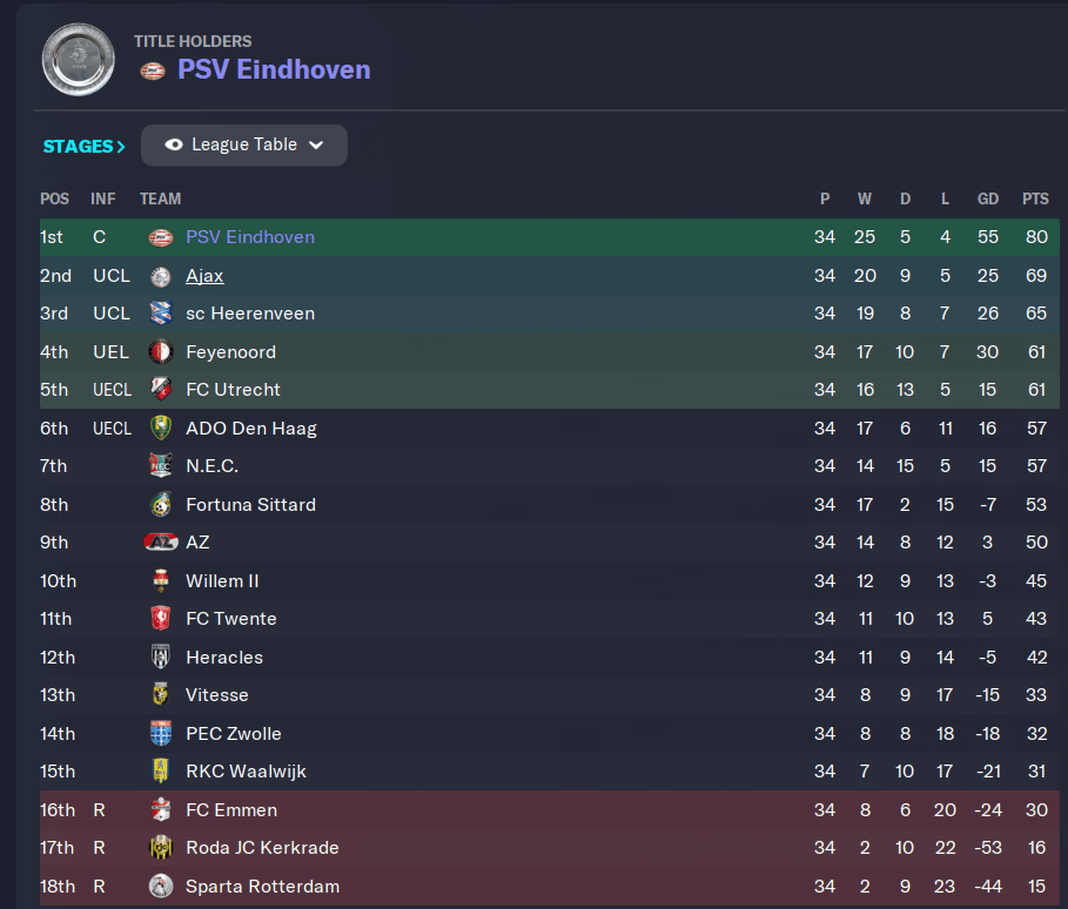1068x909 pixels.
Task: Sort table by GD column header
Action: (x=988, y=199)
